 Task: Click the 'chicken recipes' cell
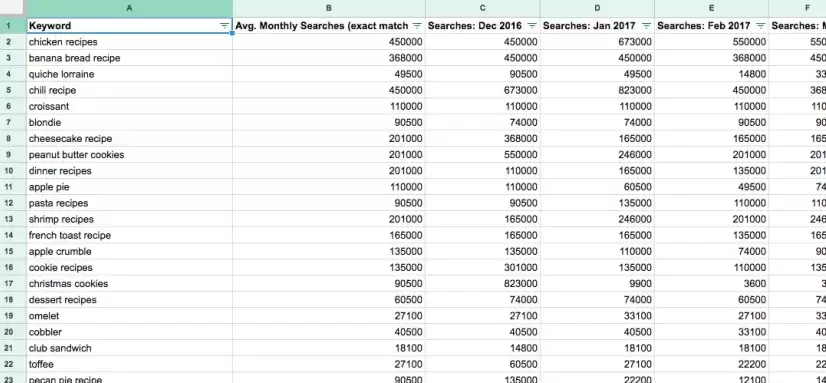(x=130, y=42)
